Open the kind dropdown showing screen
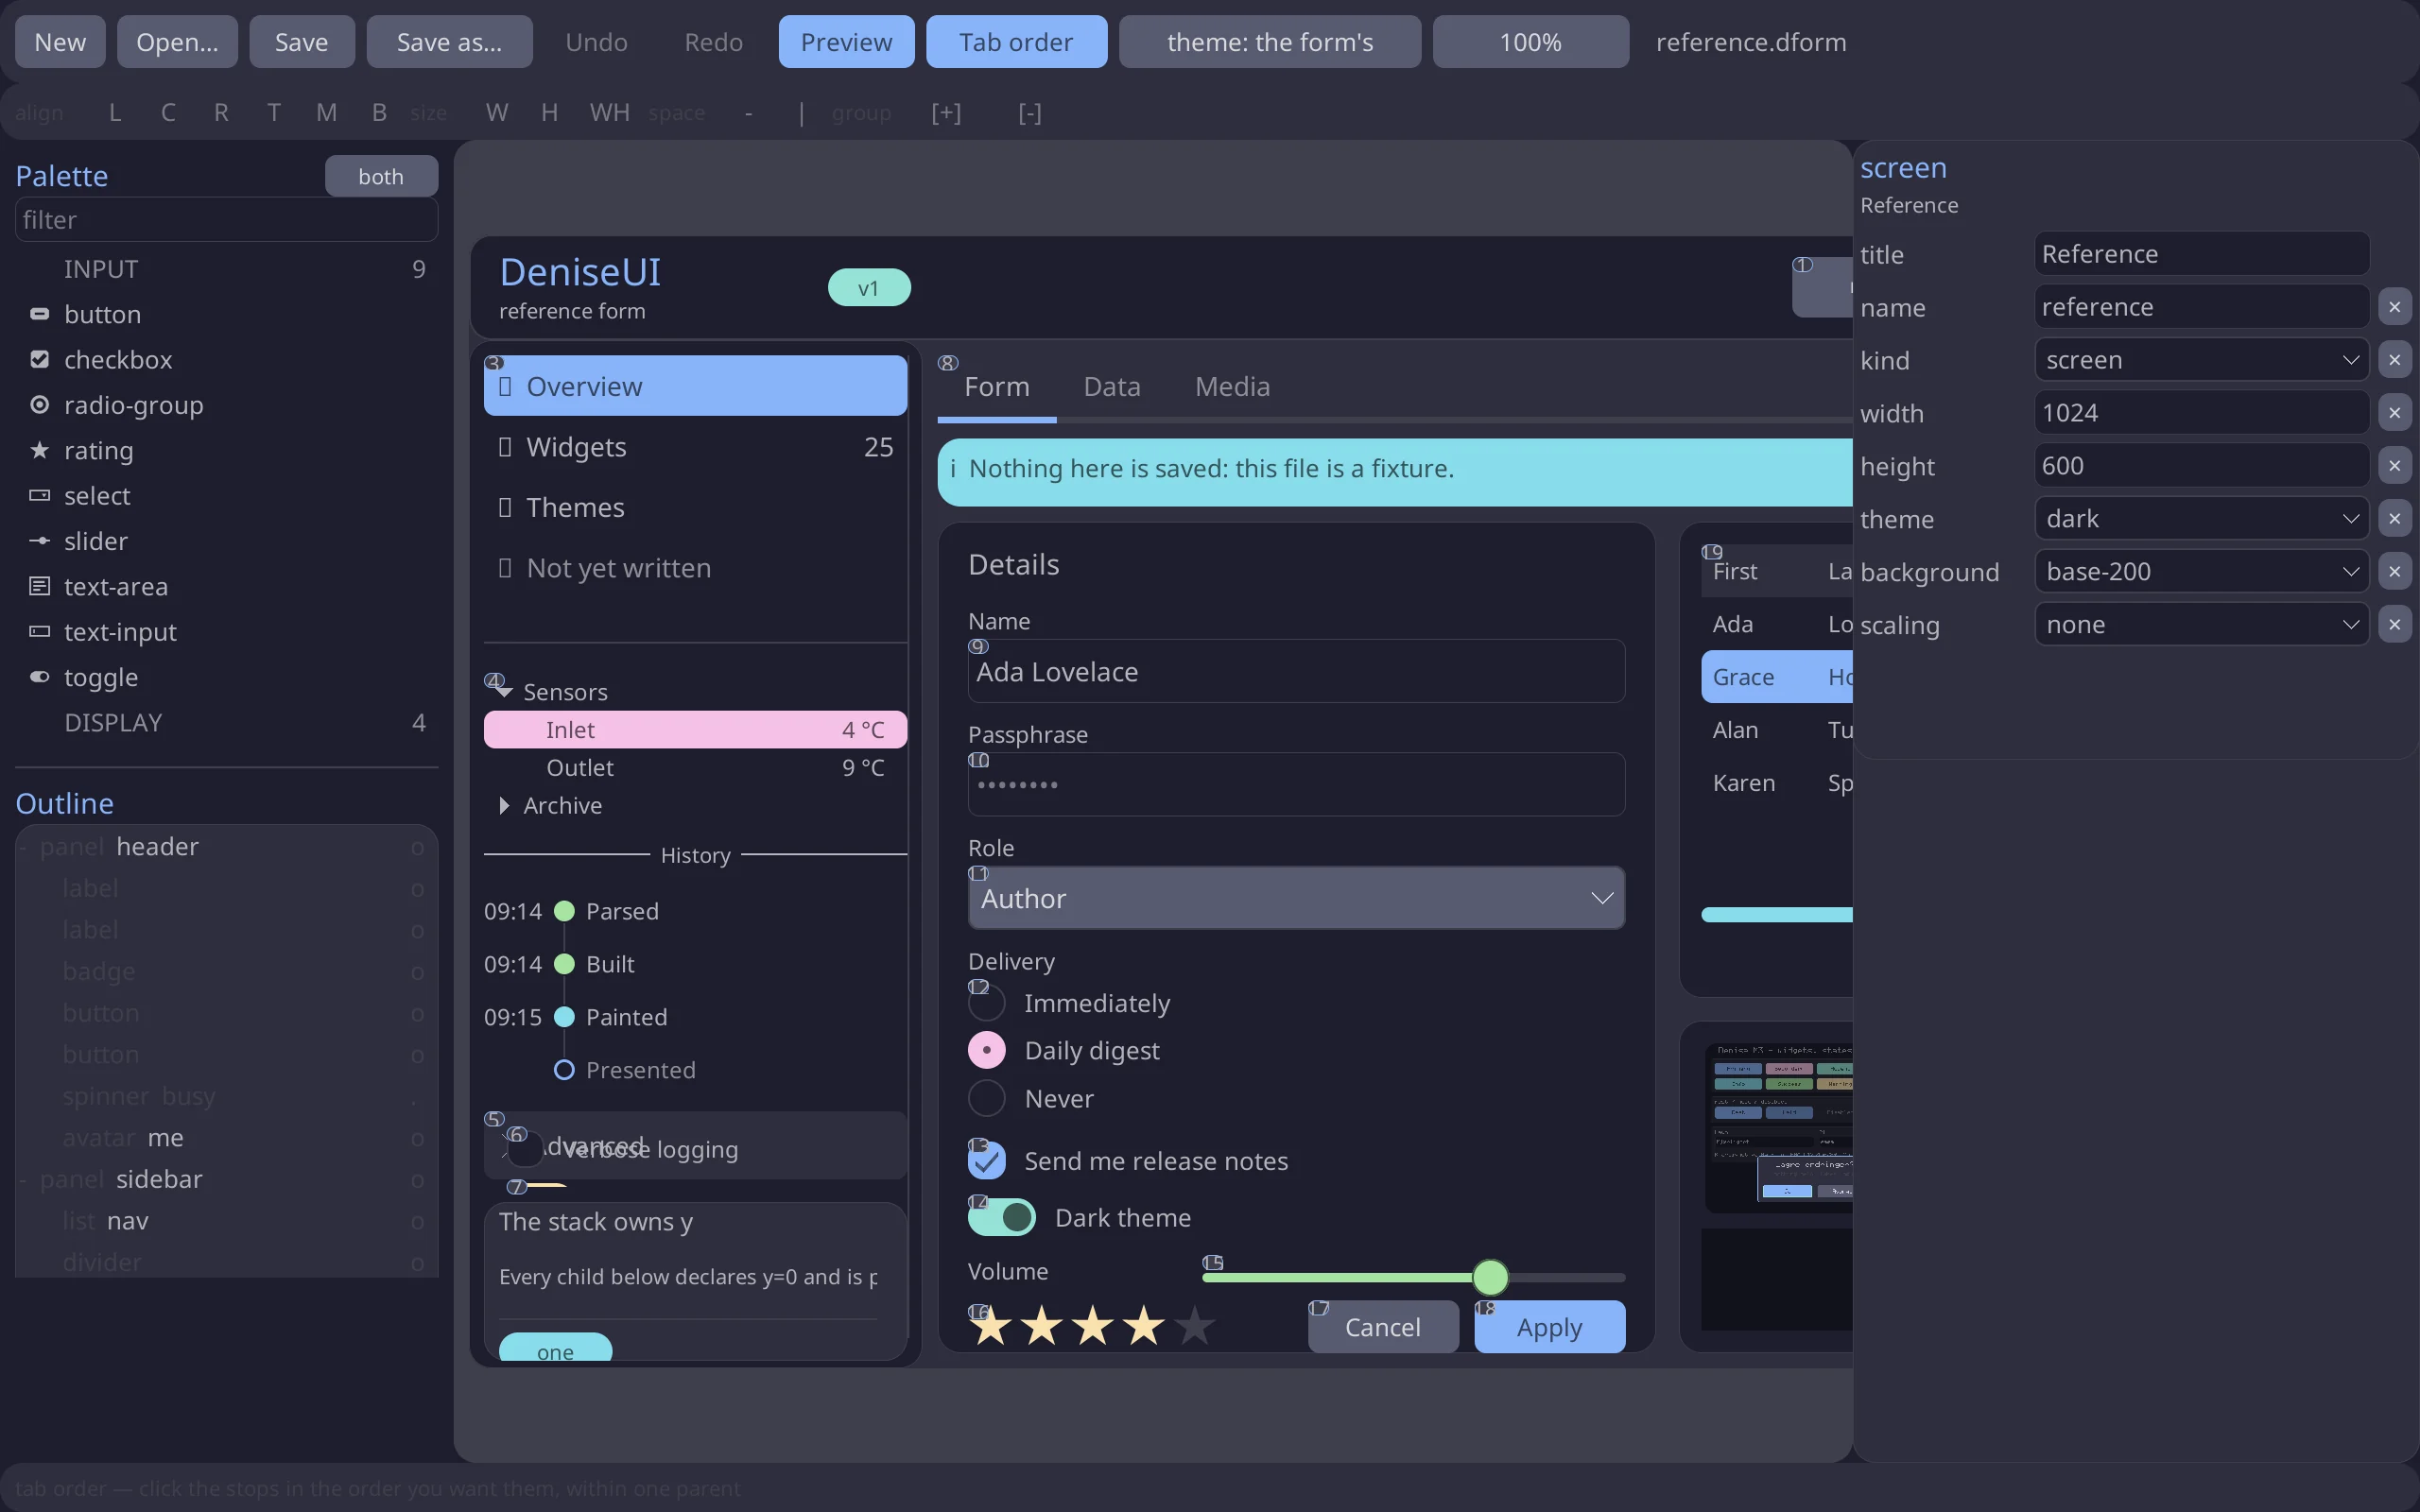Image resolution: width=2420 pixels, height=1512 pixels. coord(2201,360)
